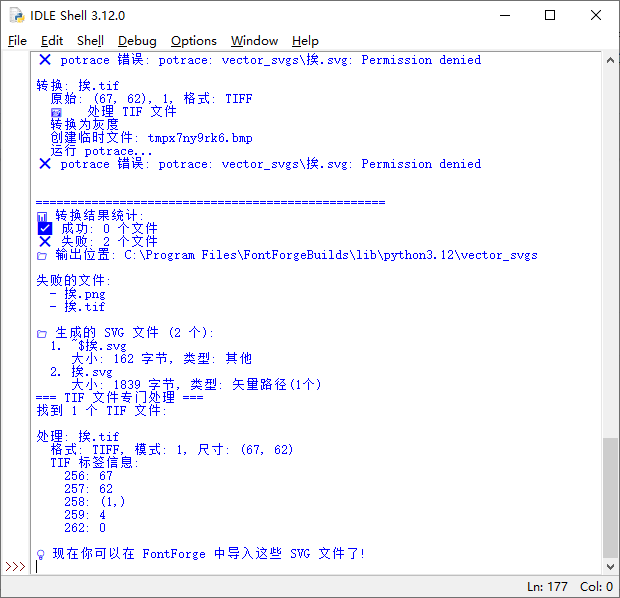
Task: Click the lightbulb icon before 现在你可以在 FontForge
Action: point(40,554)
